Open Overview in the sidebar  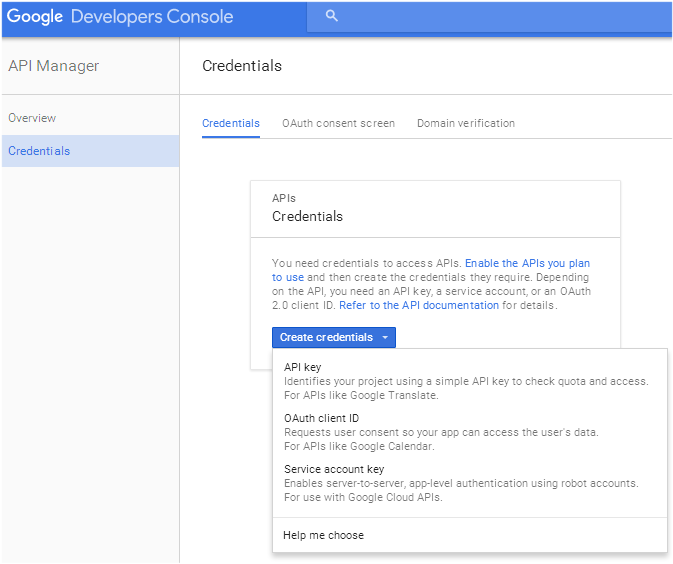pyautogui.click(x=32, y=118)
